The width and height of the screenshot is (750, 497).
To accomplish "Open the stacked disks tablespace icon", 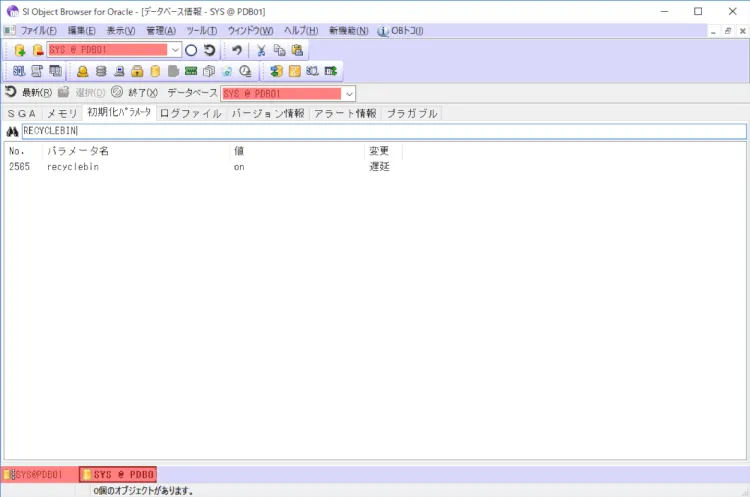I will [101, 72].
